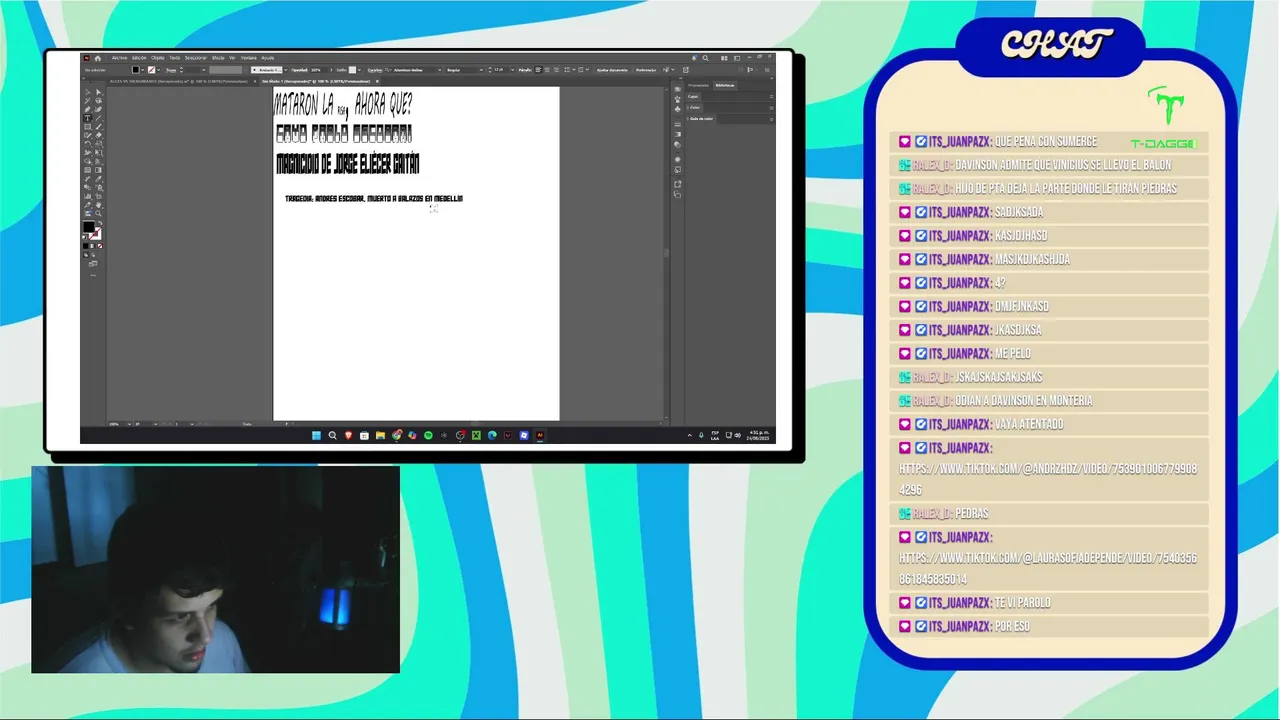Open the search icon in Illustrator's top bar
Screen dimensions: 1280x720
pyautogui.click(x=706, y=58)
